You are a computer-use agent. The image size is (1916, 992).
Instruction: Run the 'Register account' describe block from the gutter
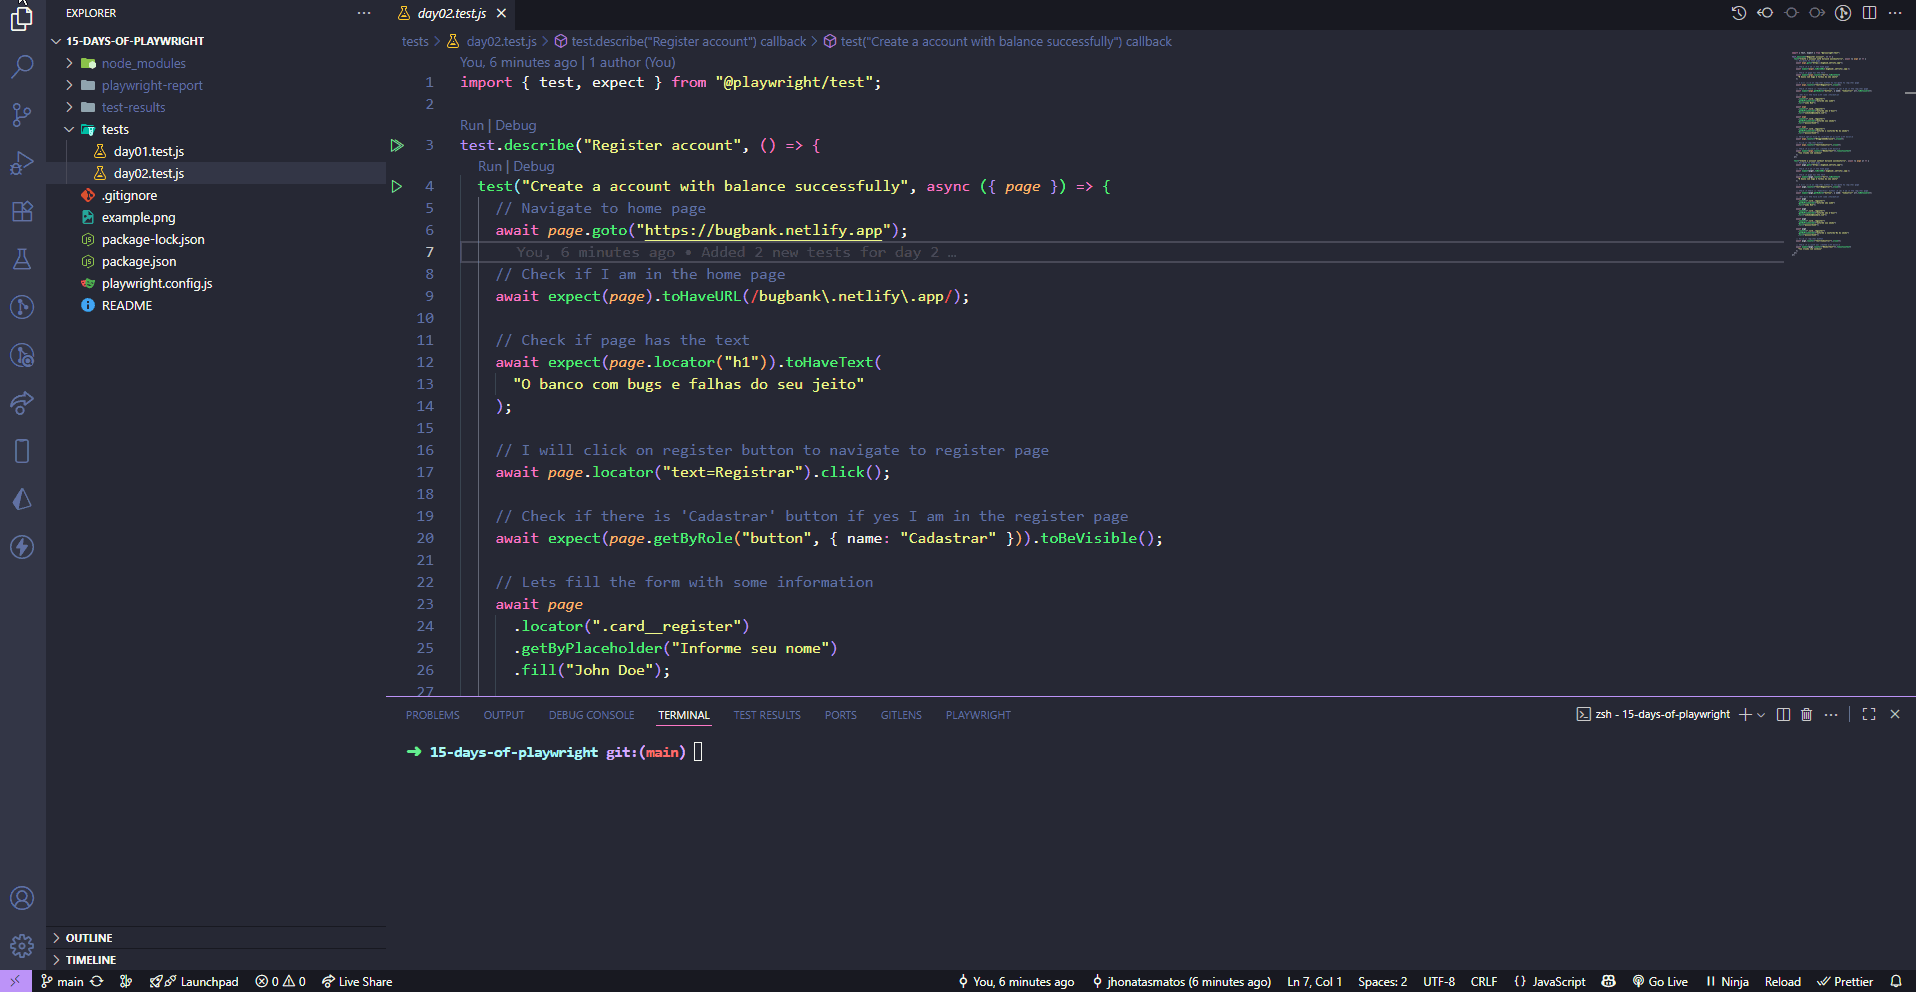(397, 146)
